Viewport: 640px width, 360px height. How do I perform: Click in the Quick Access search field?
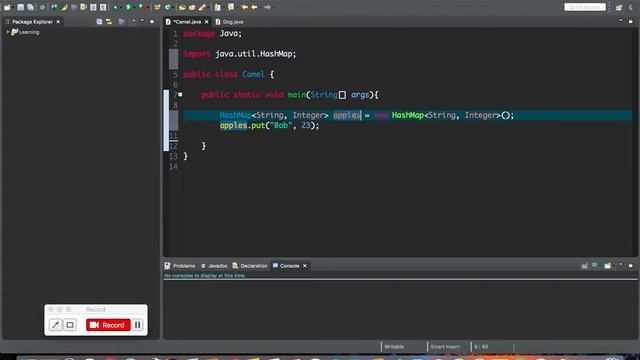(585, 7)
